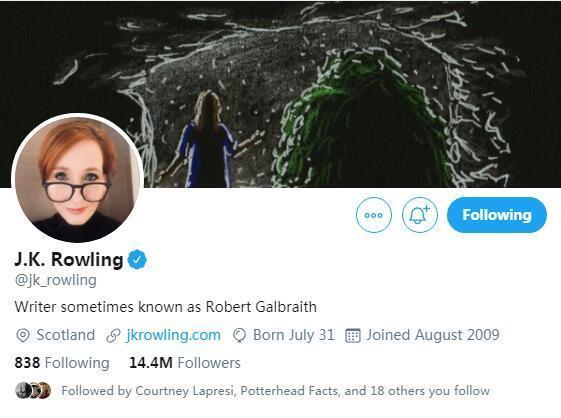Click the birthday balloon icon
The height and width of the screenshot is (418, 561).
click(239, 336)
